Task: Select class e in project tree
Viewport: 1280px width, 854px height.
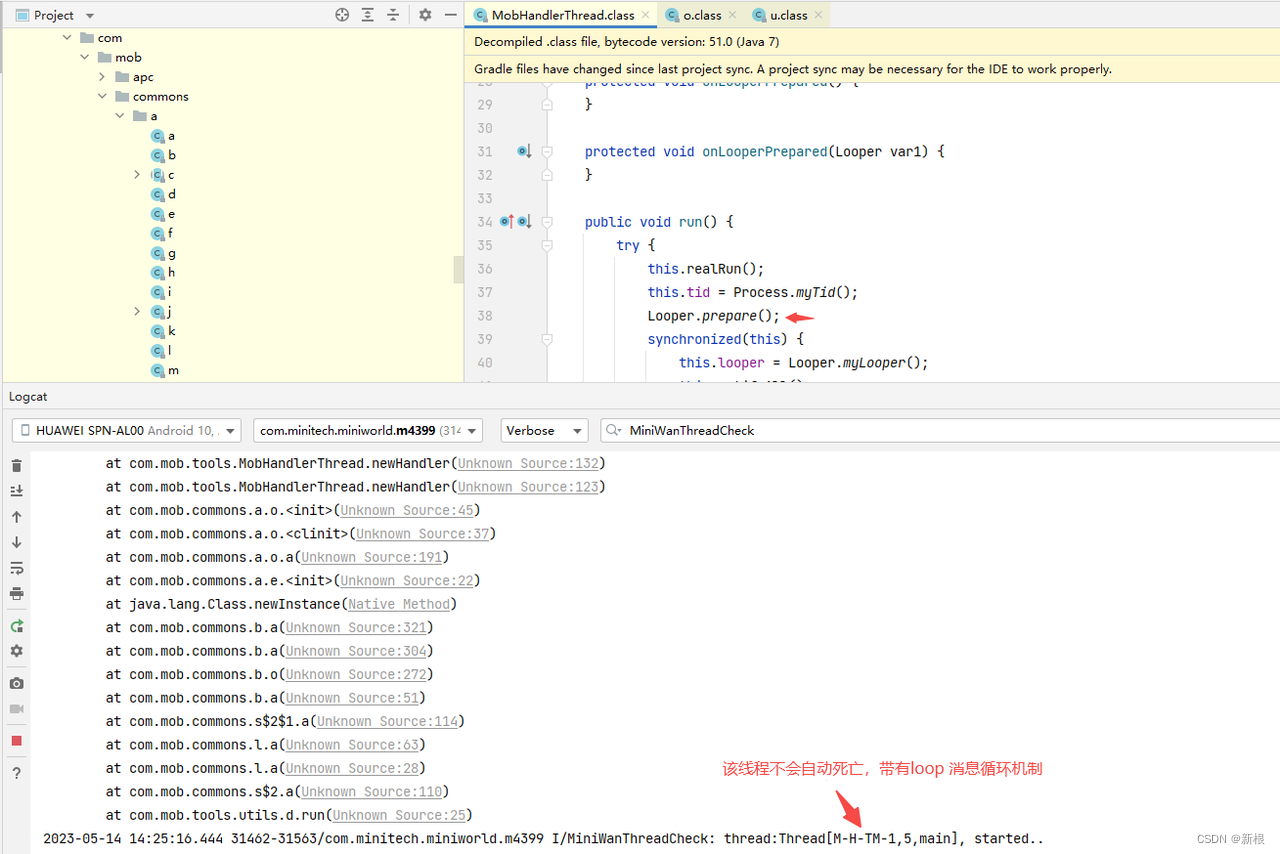Action: coord(163,214)
